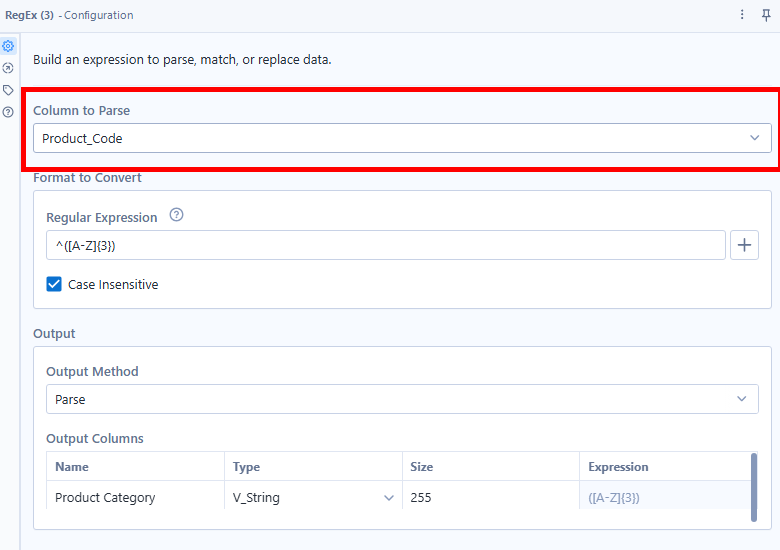Click the plus button beside regex field
The height and width of the screenshot is (550, 780).
point(744,245)
